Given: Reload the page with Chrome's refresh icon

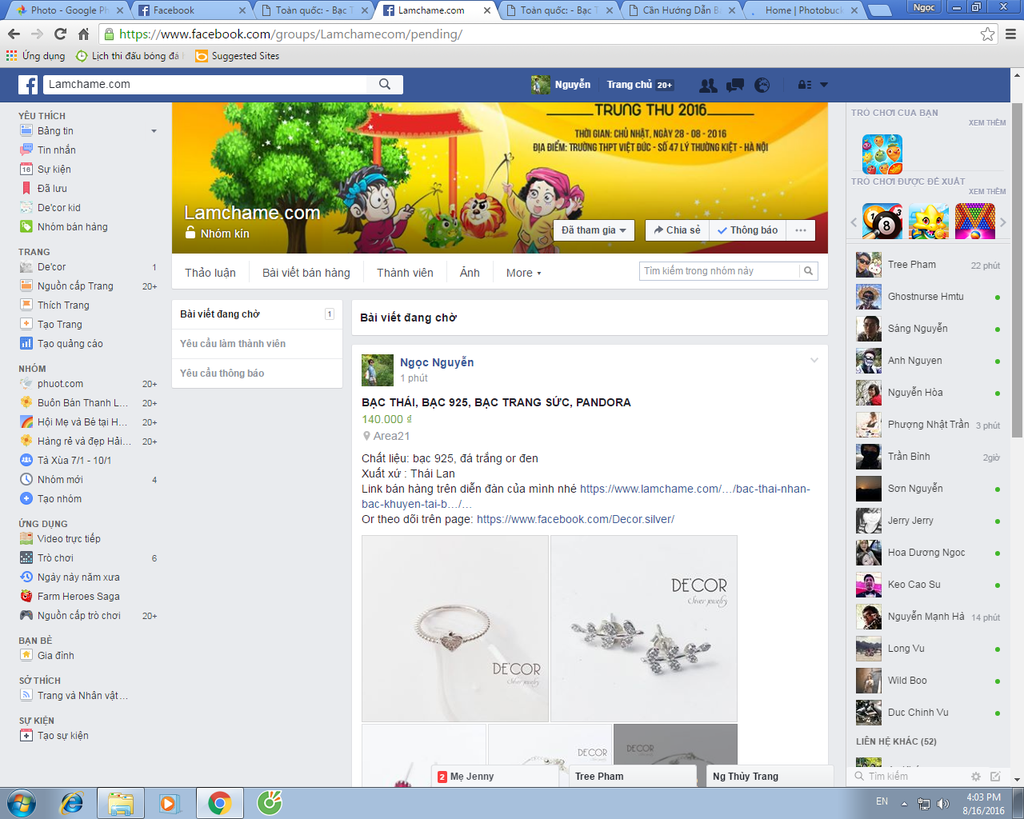Looking at the screenshot, I should pos(60,34).
